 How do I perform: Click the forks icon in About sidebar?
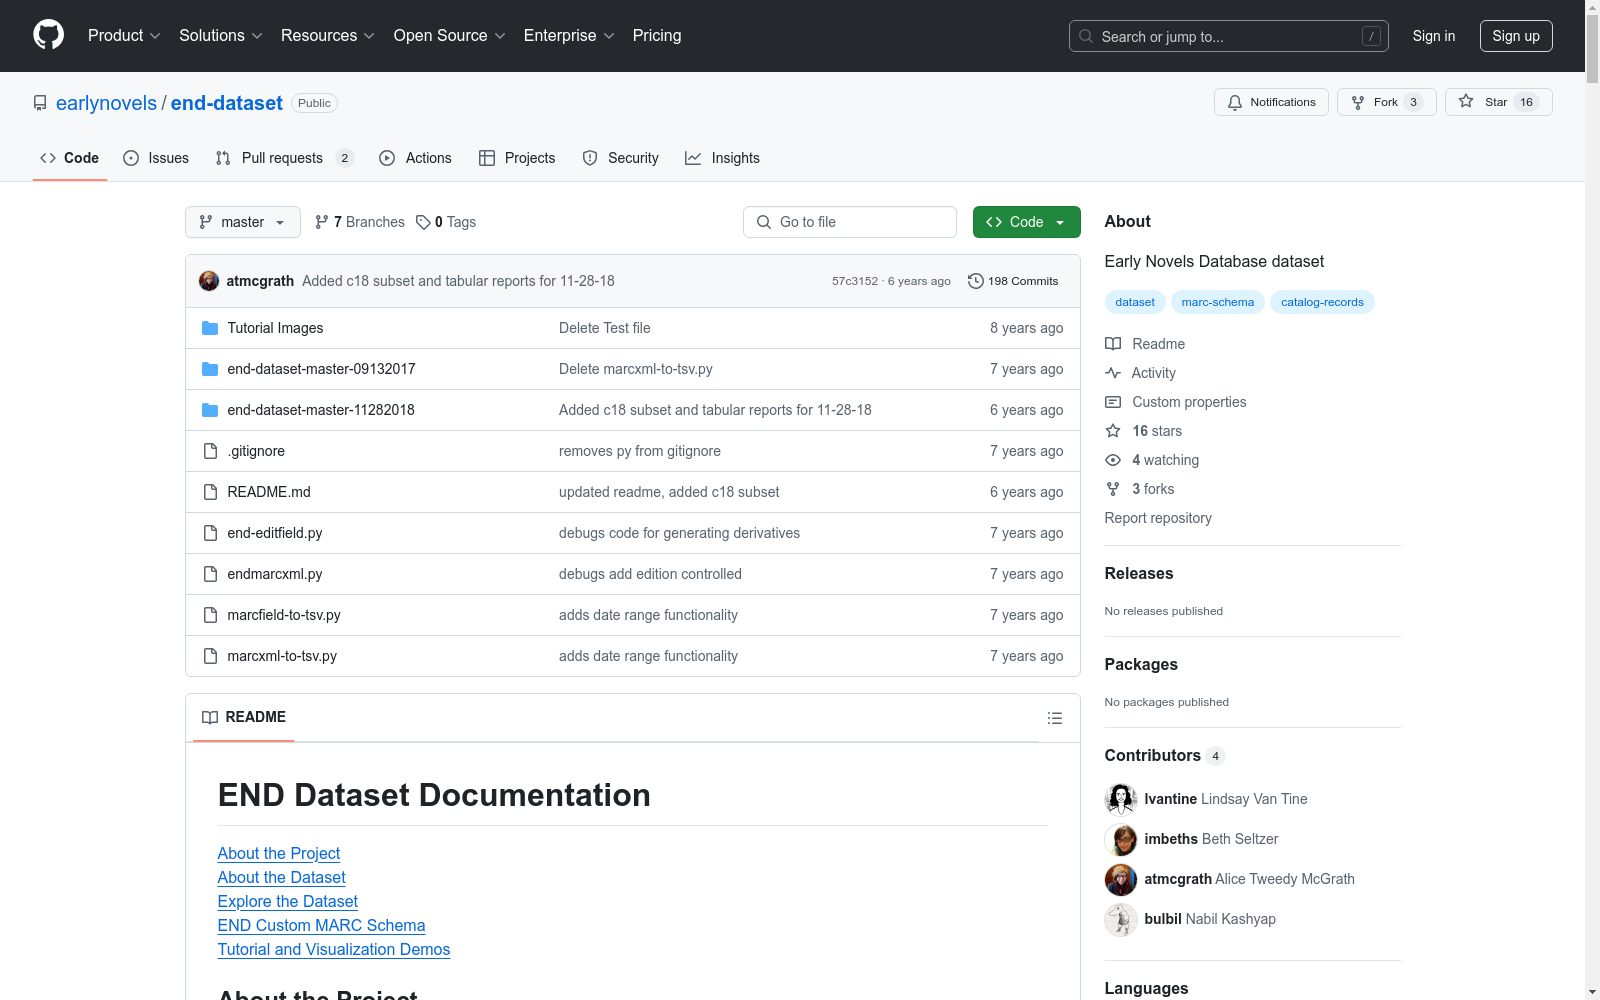point(1113,489)
